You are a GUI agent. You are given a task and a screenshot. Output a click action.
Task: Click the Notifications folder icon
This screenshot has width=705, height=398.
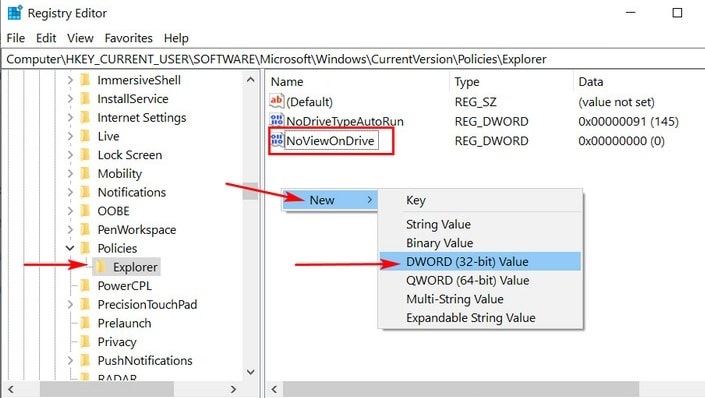point(85,192)
